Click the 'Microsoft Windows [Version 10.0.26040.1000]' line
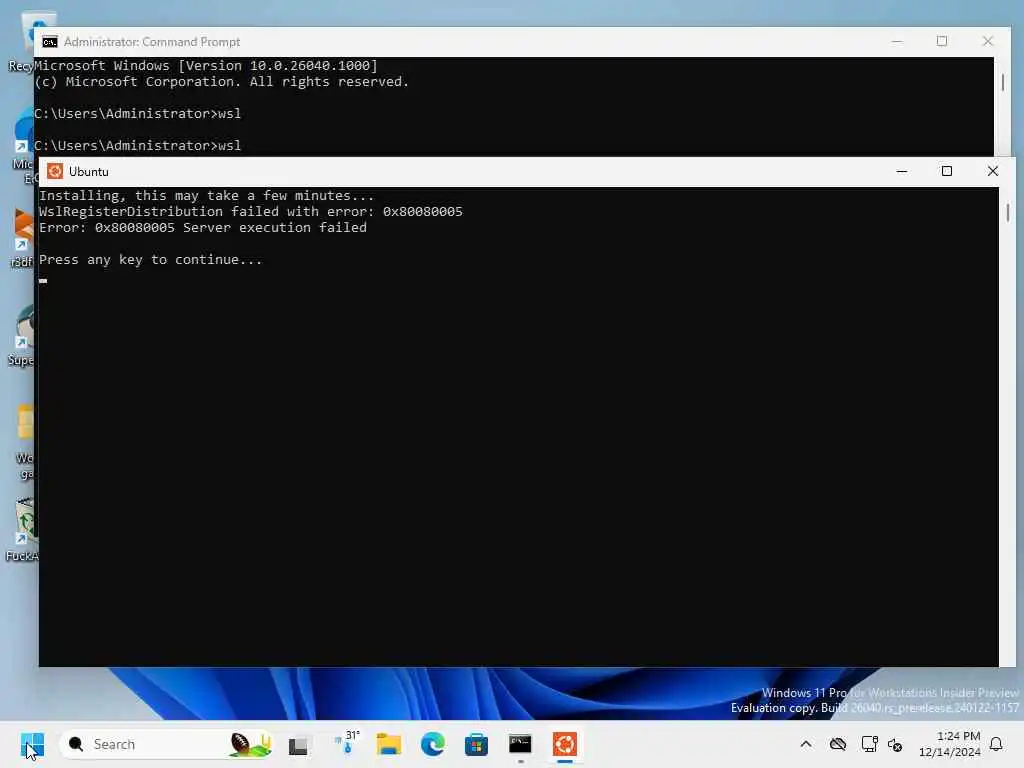This screenshot has height=768, width=1024. tap(206, 66)
